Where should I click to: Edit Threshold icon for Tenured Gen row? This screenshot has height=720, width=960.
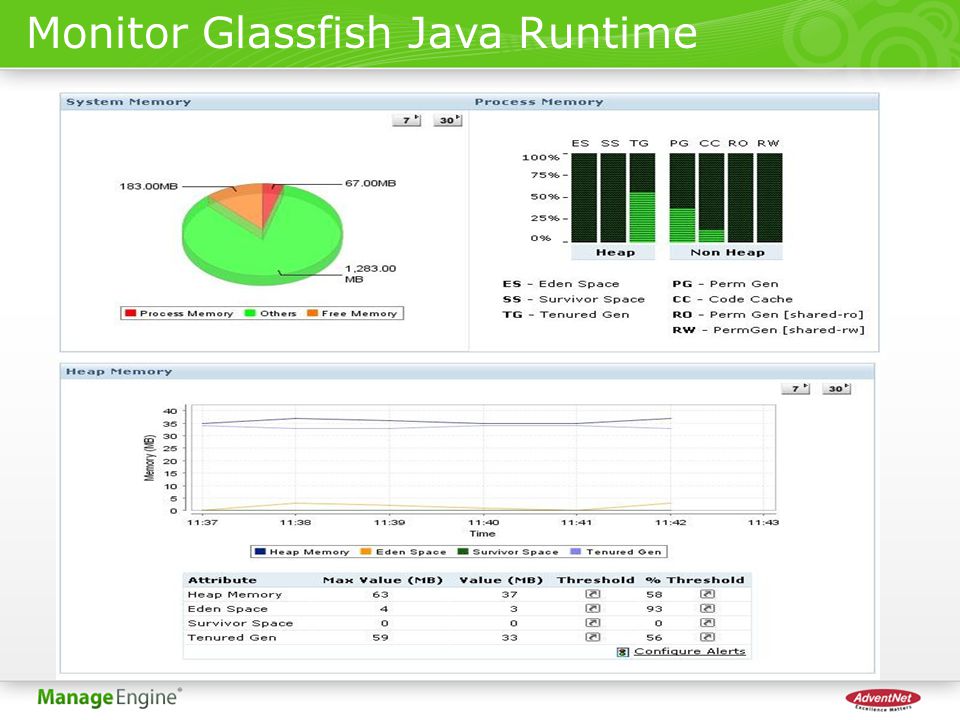pos(593,637)
